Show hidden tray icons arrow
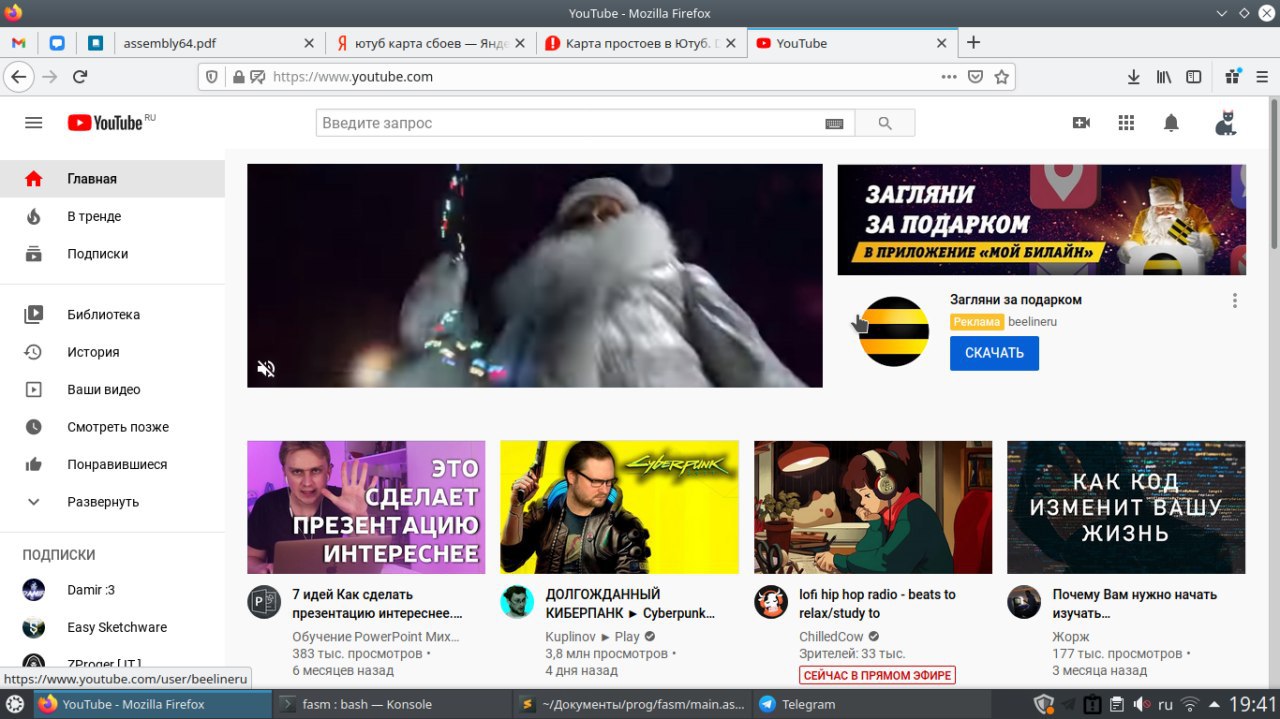Screen dimensions: 1280x719 coord(1214,704)
